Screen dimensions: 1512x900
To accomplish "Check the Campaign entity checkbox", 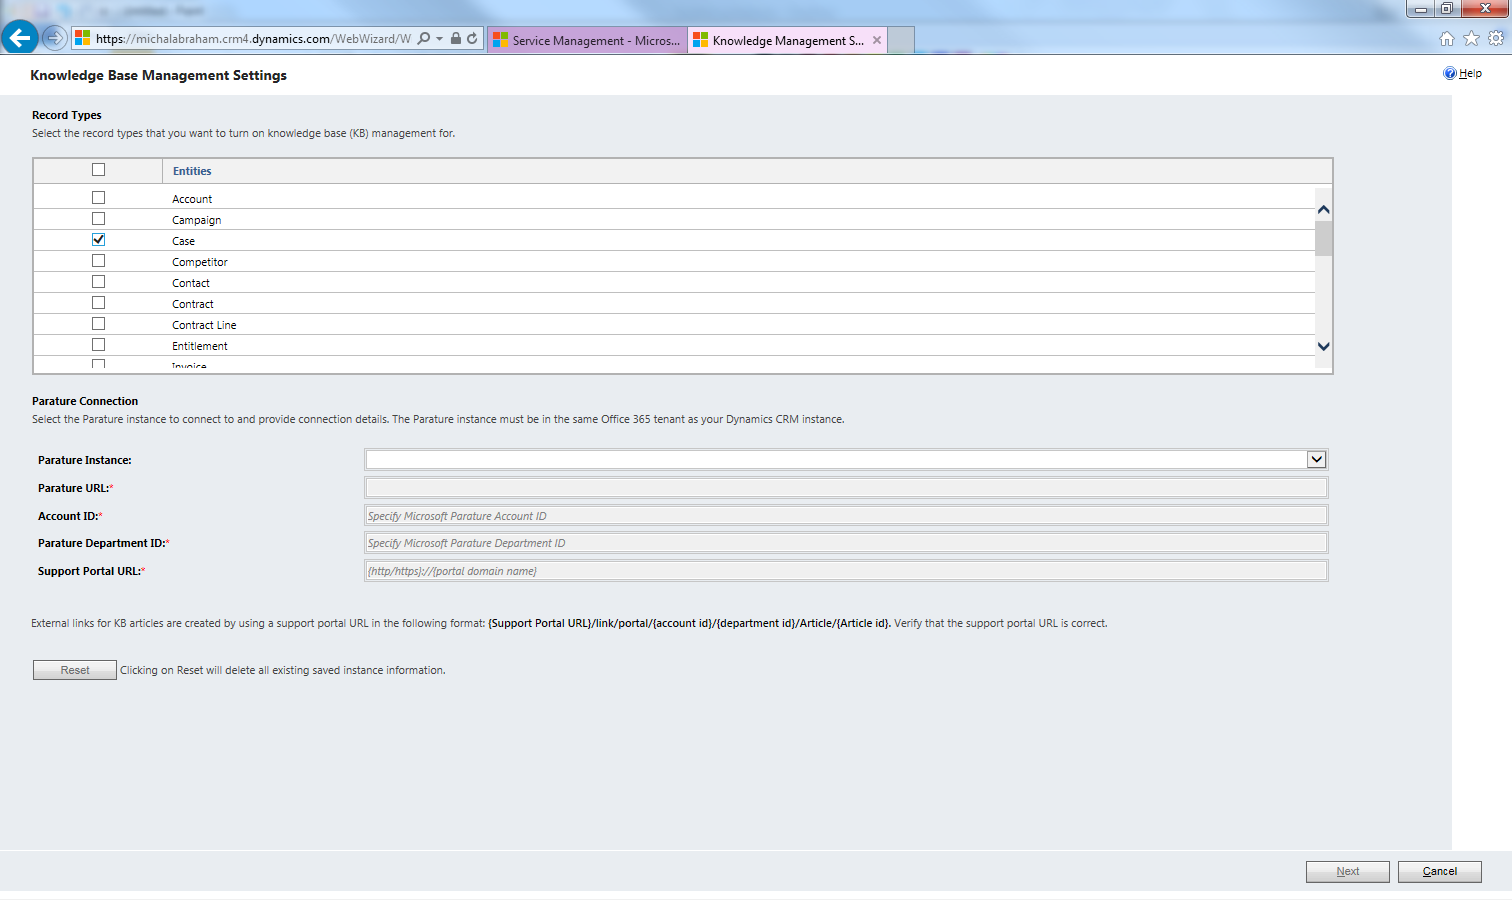I will pyautogui.click(x=98, y=219).
